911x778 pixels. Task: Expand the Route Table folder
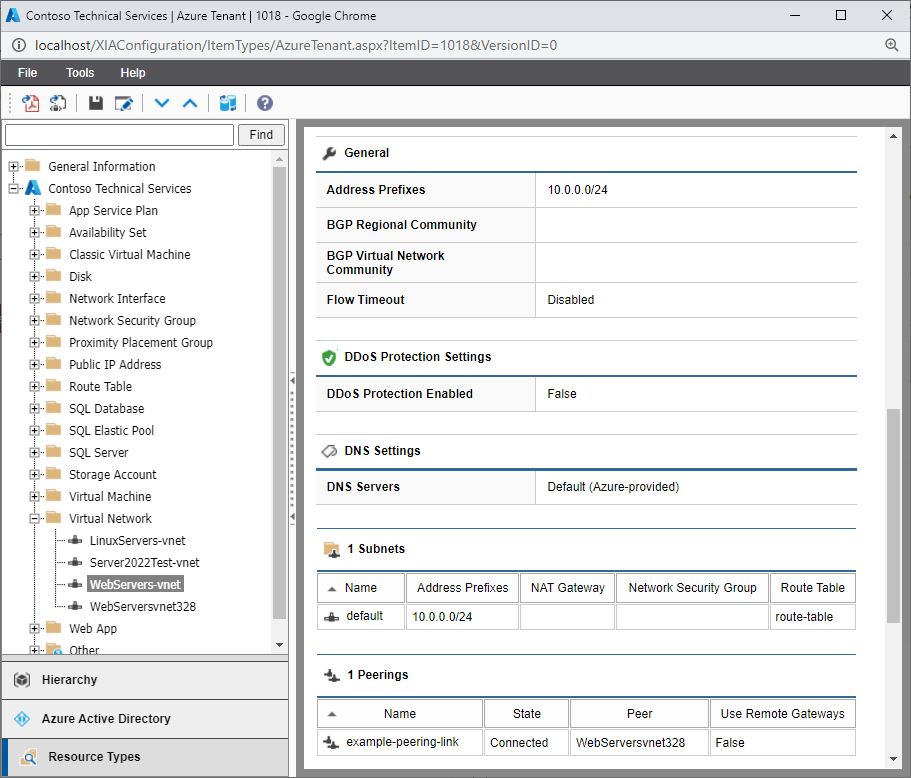34,386
